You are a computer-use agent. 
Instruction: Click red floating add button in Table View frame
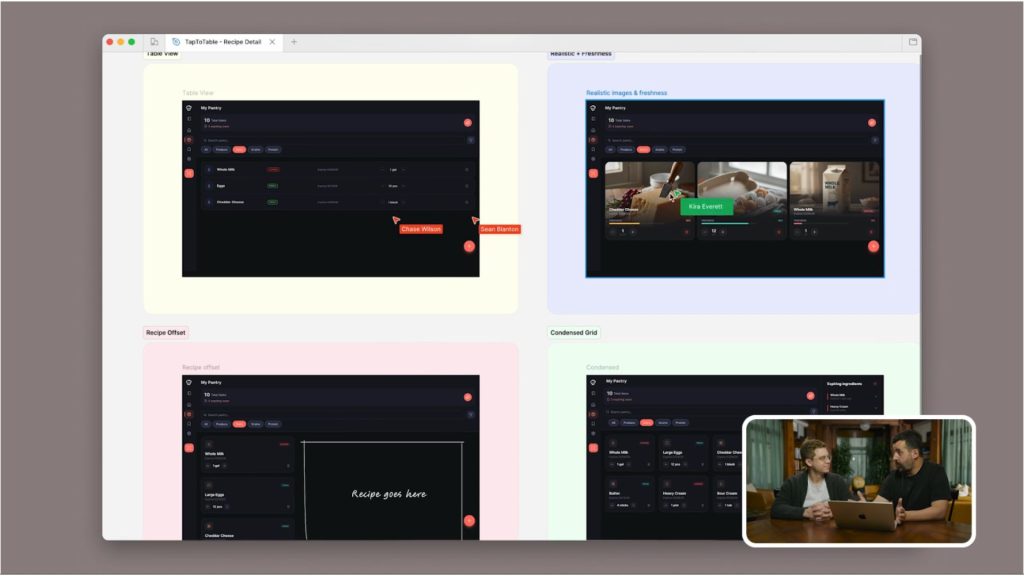pos(469,246)
